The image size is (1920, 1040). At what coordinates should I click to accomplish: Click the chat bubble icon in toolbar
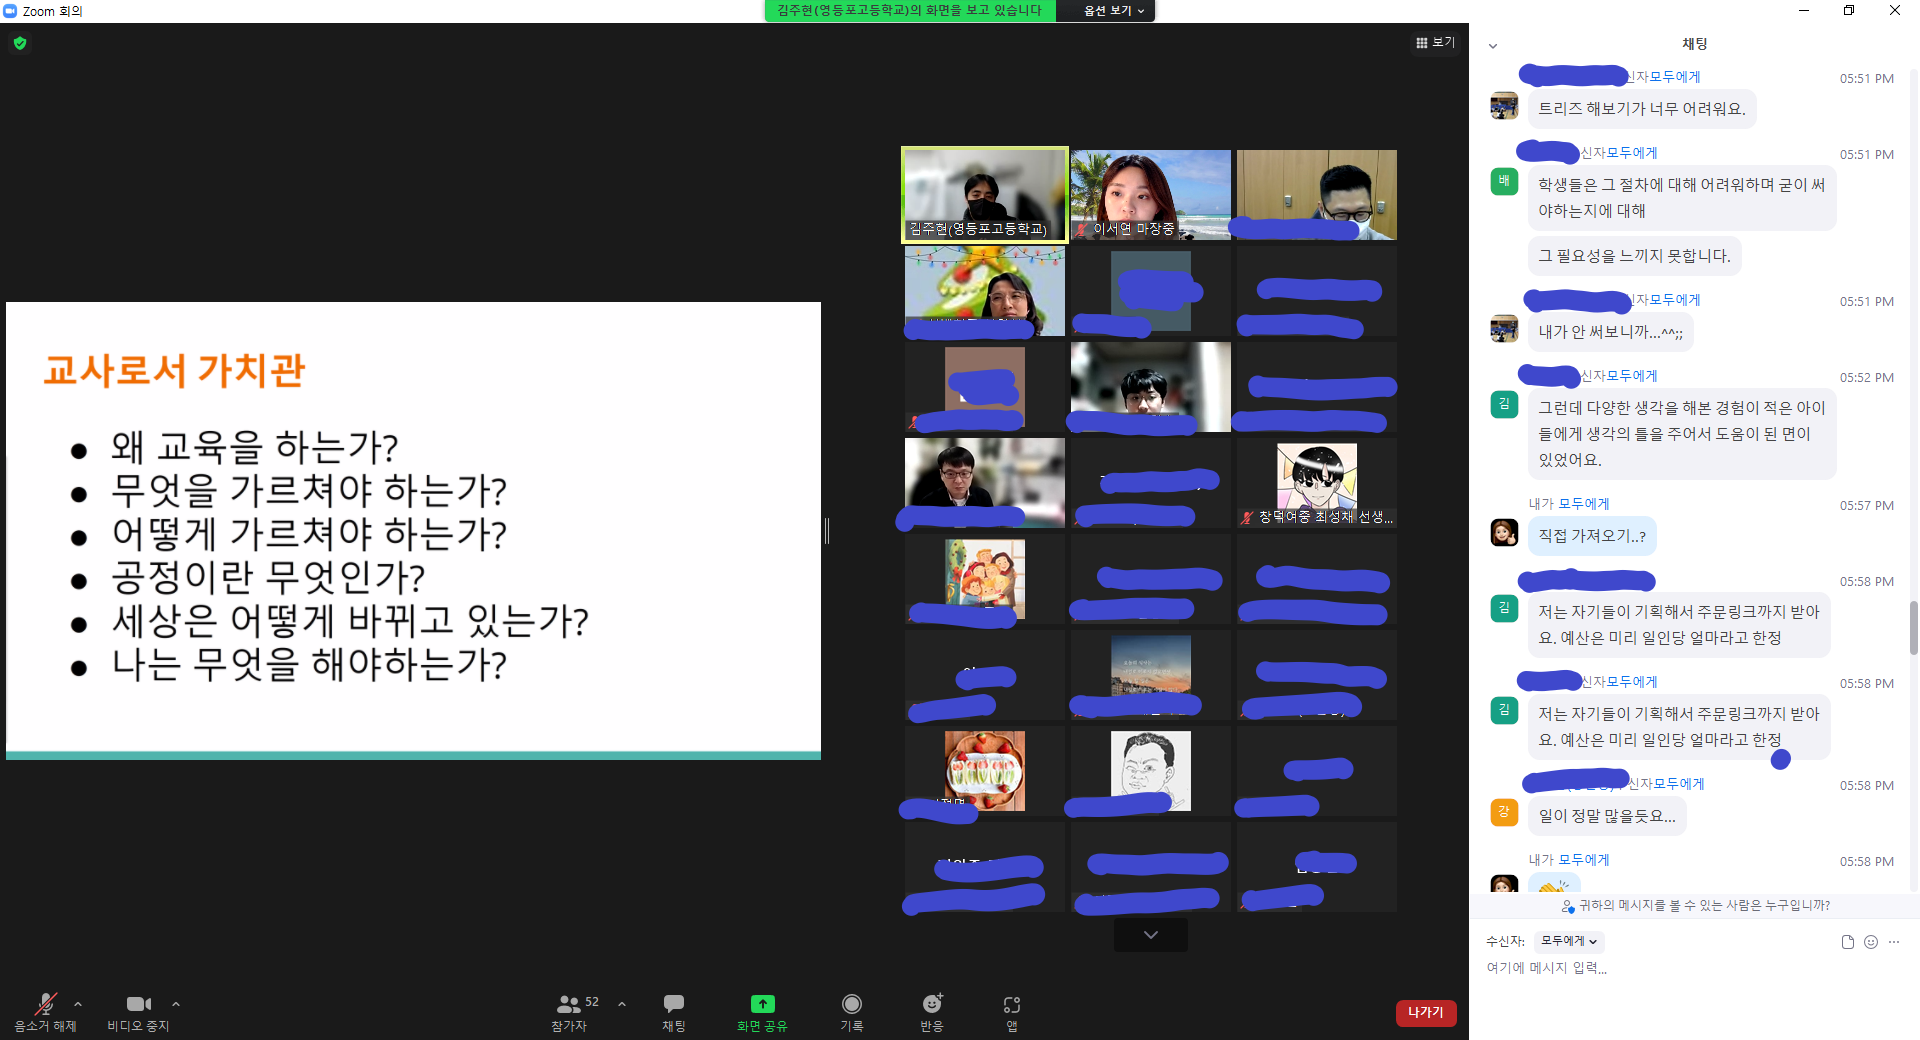674,1004
